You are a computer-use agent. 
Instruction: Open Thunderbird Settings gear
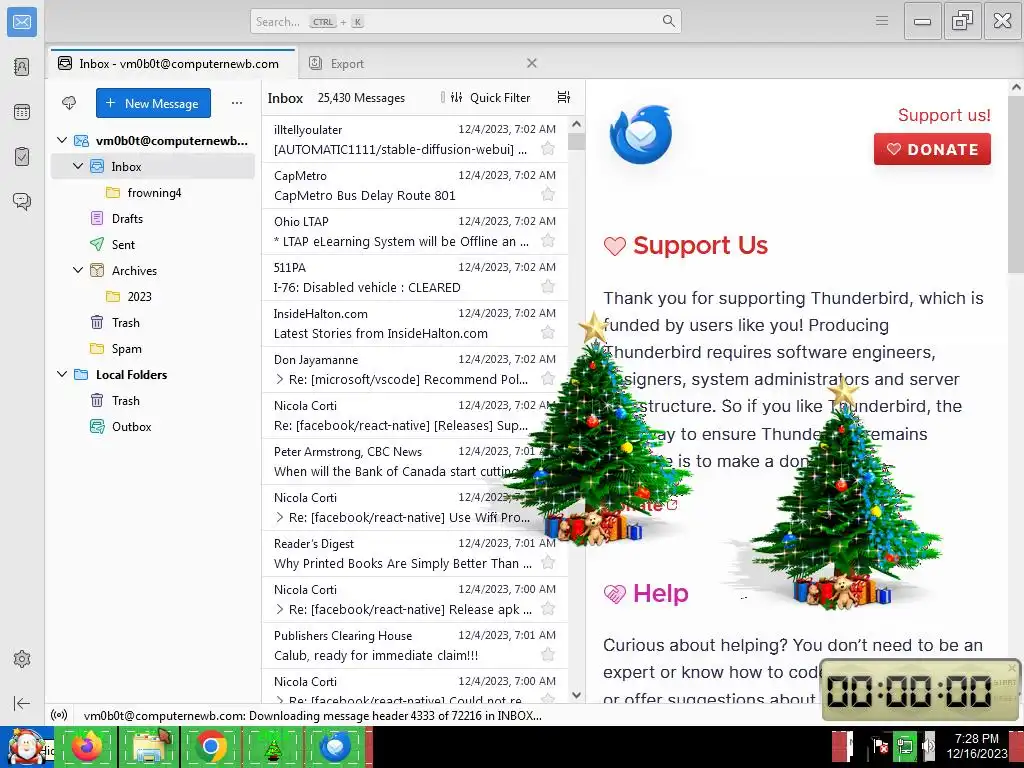tap(22, 659)
